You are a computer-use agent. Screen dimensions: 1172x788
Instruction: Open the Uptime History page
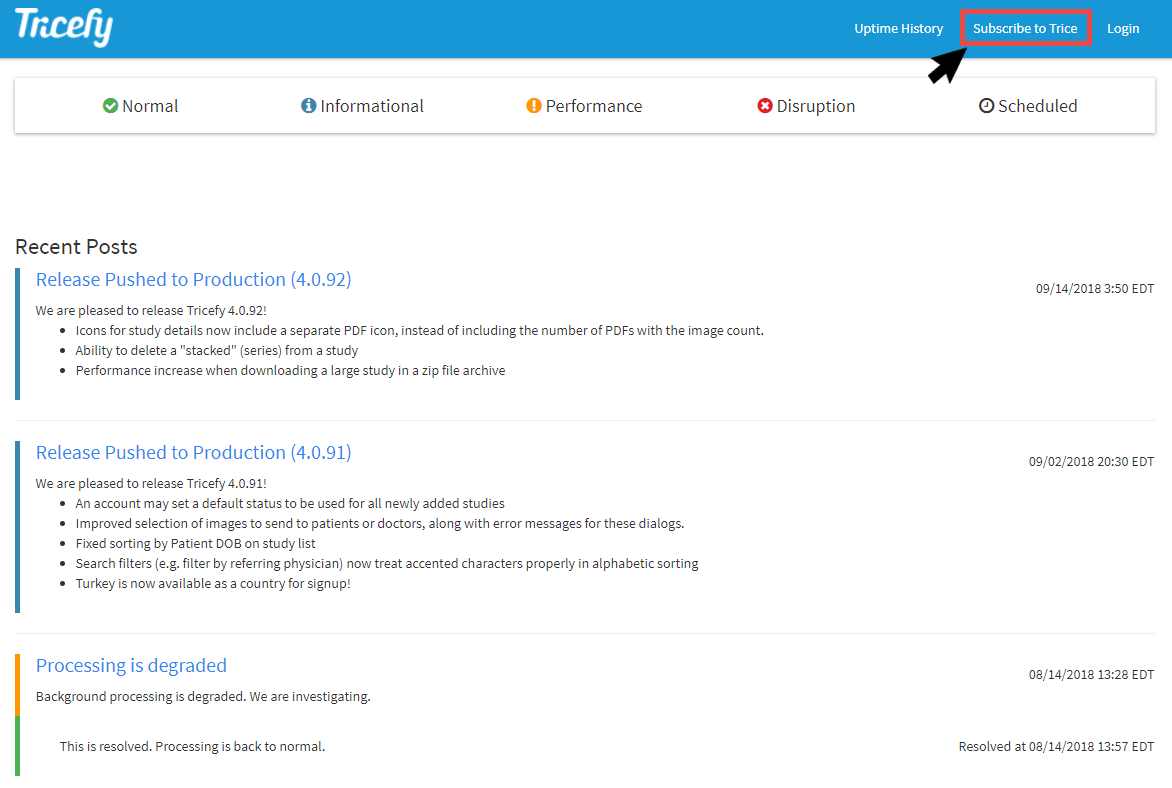click(898, 28)
